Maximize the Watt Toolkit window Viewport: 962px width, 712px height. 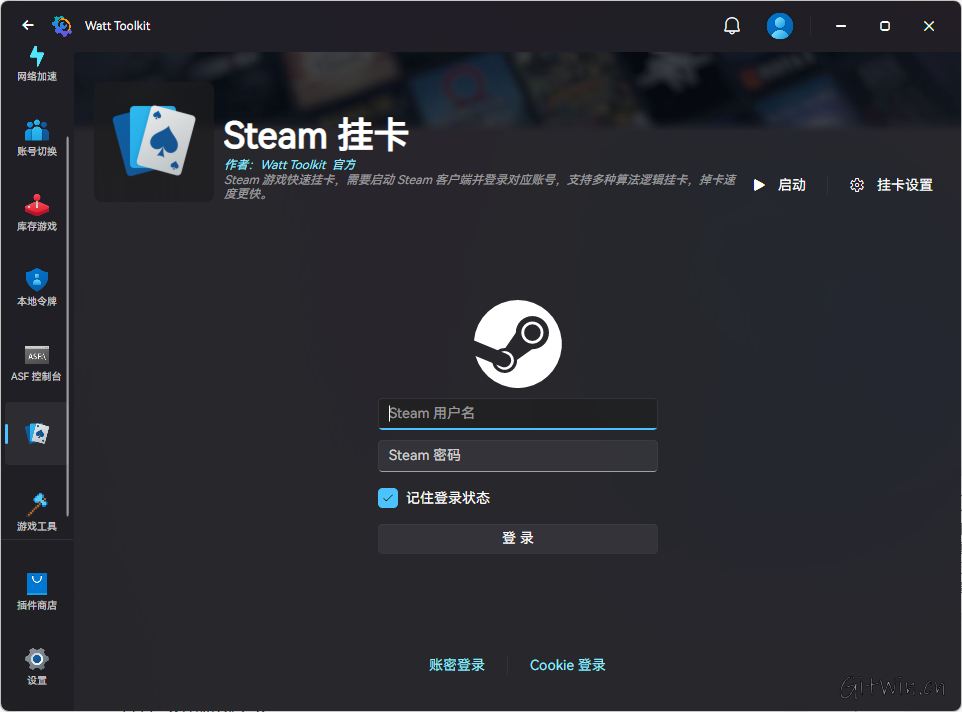[885, 26]
